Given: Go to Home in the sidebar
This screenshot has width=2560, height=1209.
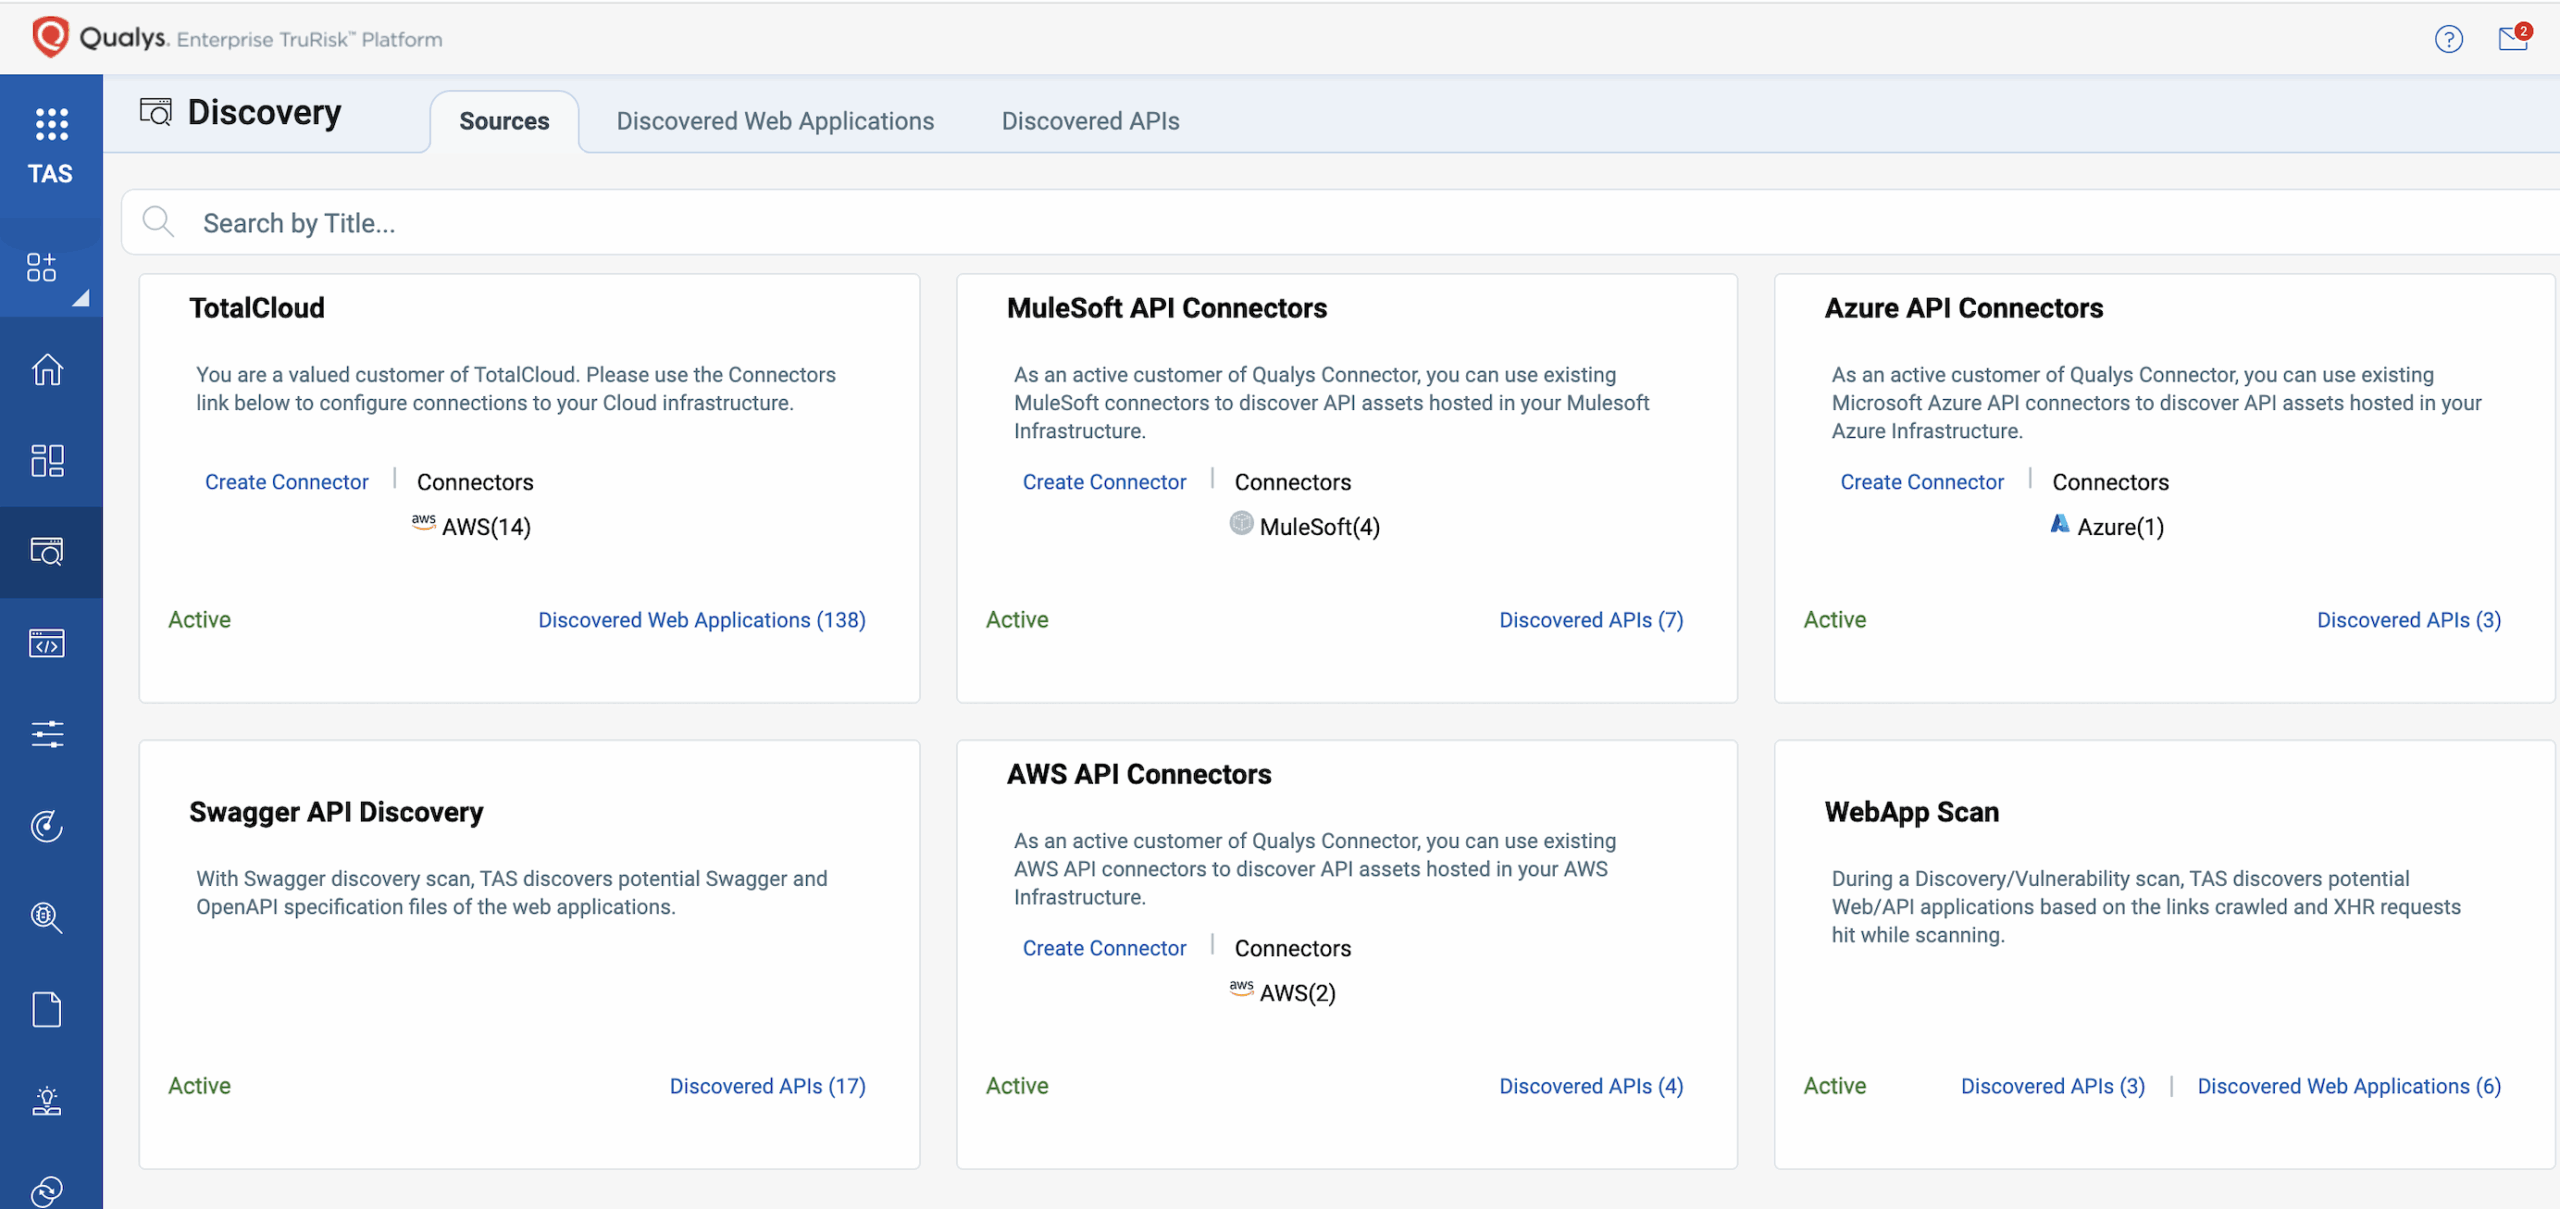Looking at the screenshot, I should (47, 369).
